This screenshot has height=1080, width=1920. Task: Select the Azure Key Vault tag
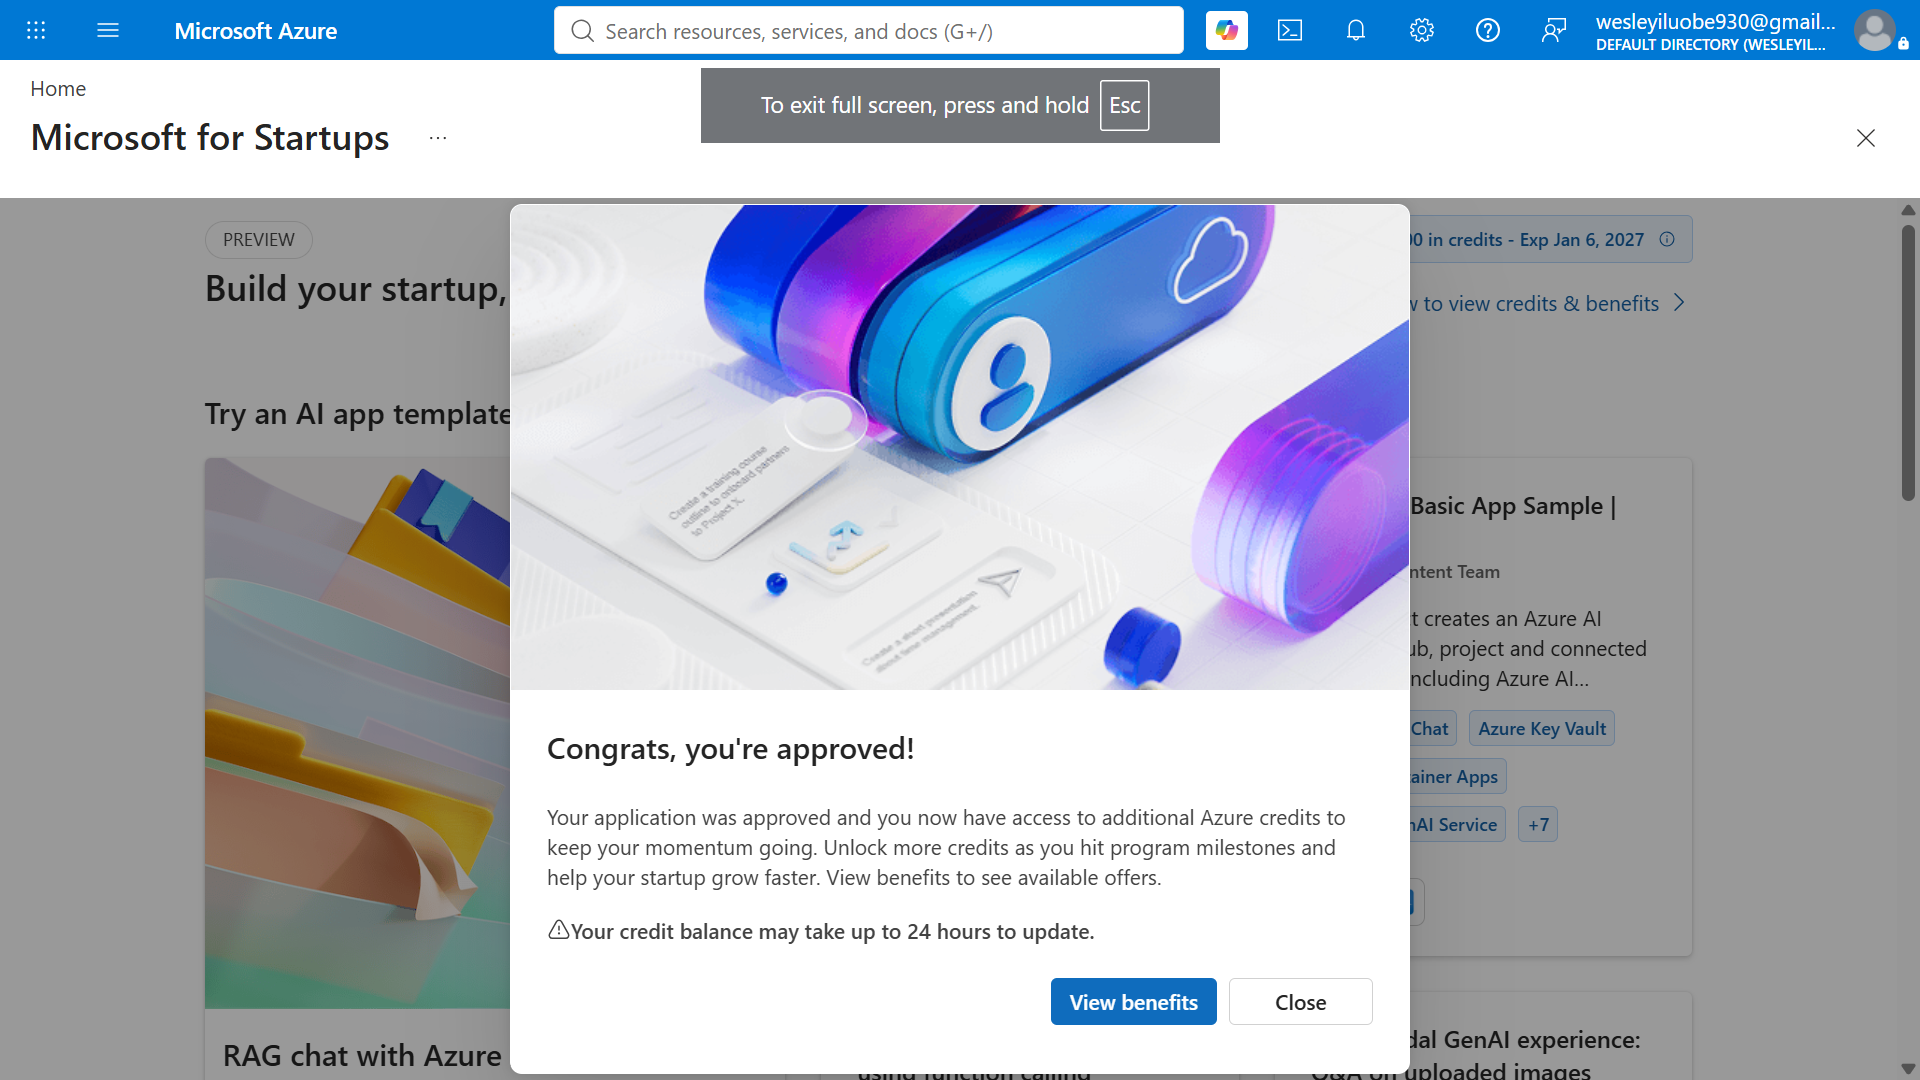[1542, 729]
